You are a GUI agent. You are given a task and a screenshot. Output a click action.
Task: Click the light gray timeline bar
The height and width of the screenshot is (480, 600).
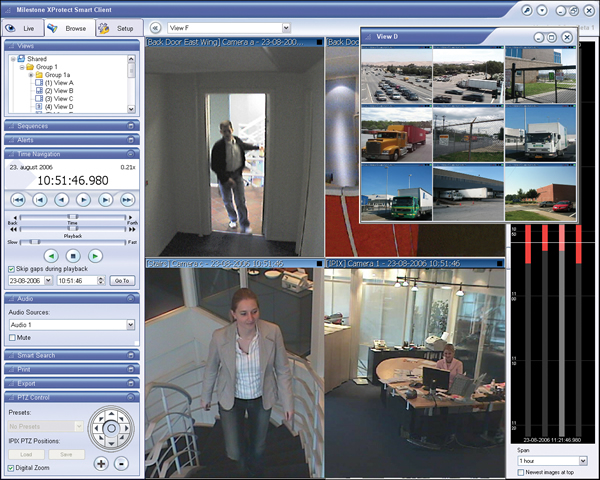click(x=561, y=330)
